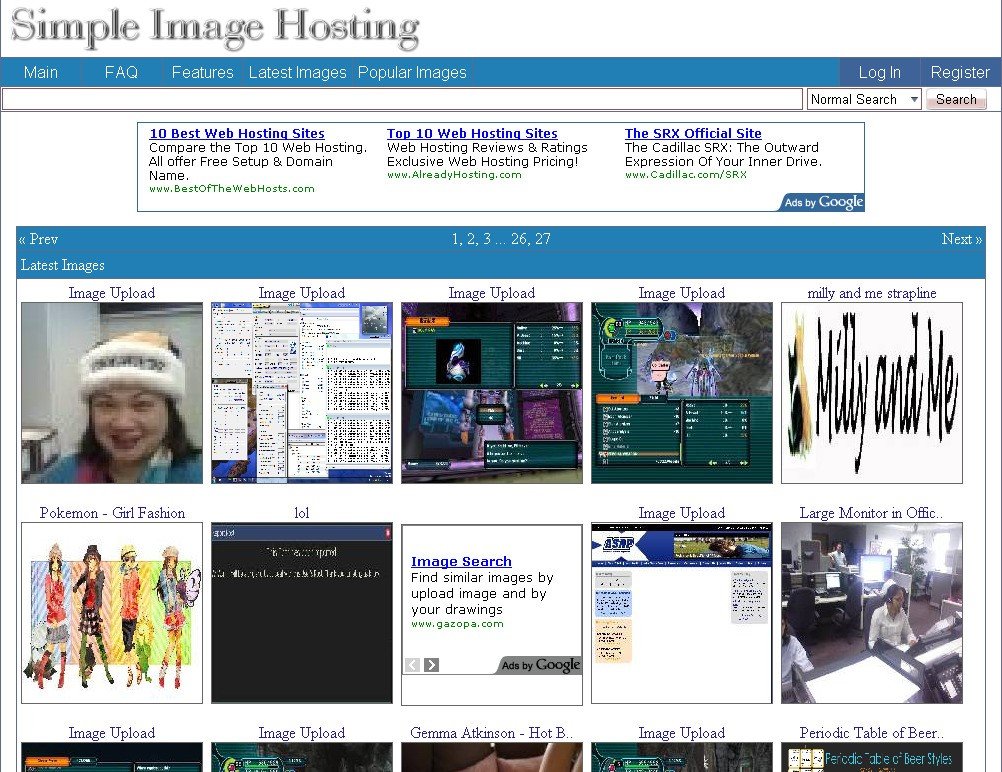Viewport: 1002px width, 772px height.
Task: Focus the search text field
Action: (x=402, y=99)
